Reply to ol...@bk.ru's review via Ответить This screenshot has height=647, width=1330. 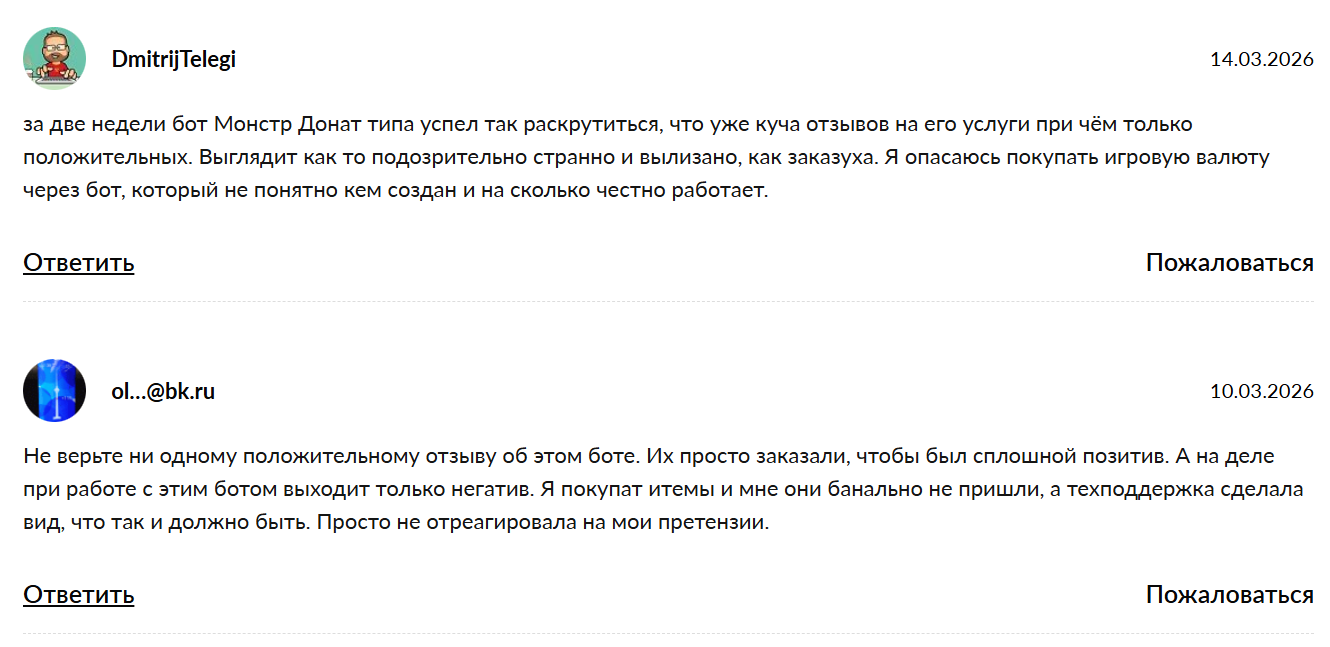pyautogui.click(x=78, y=595)
